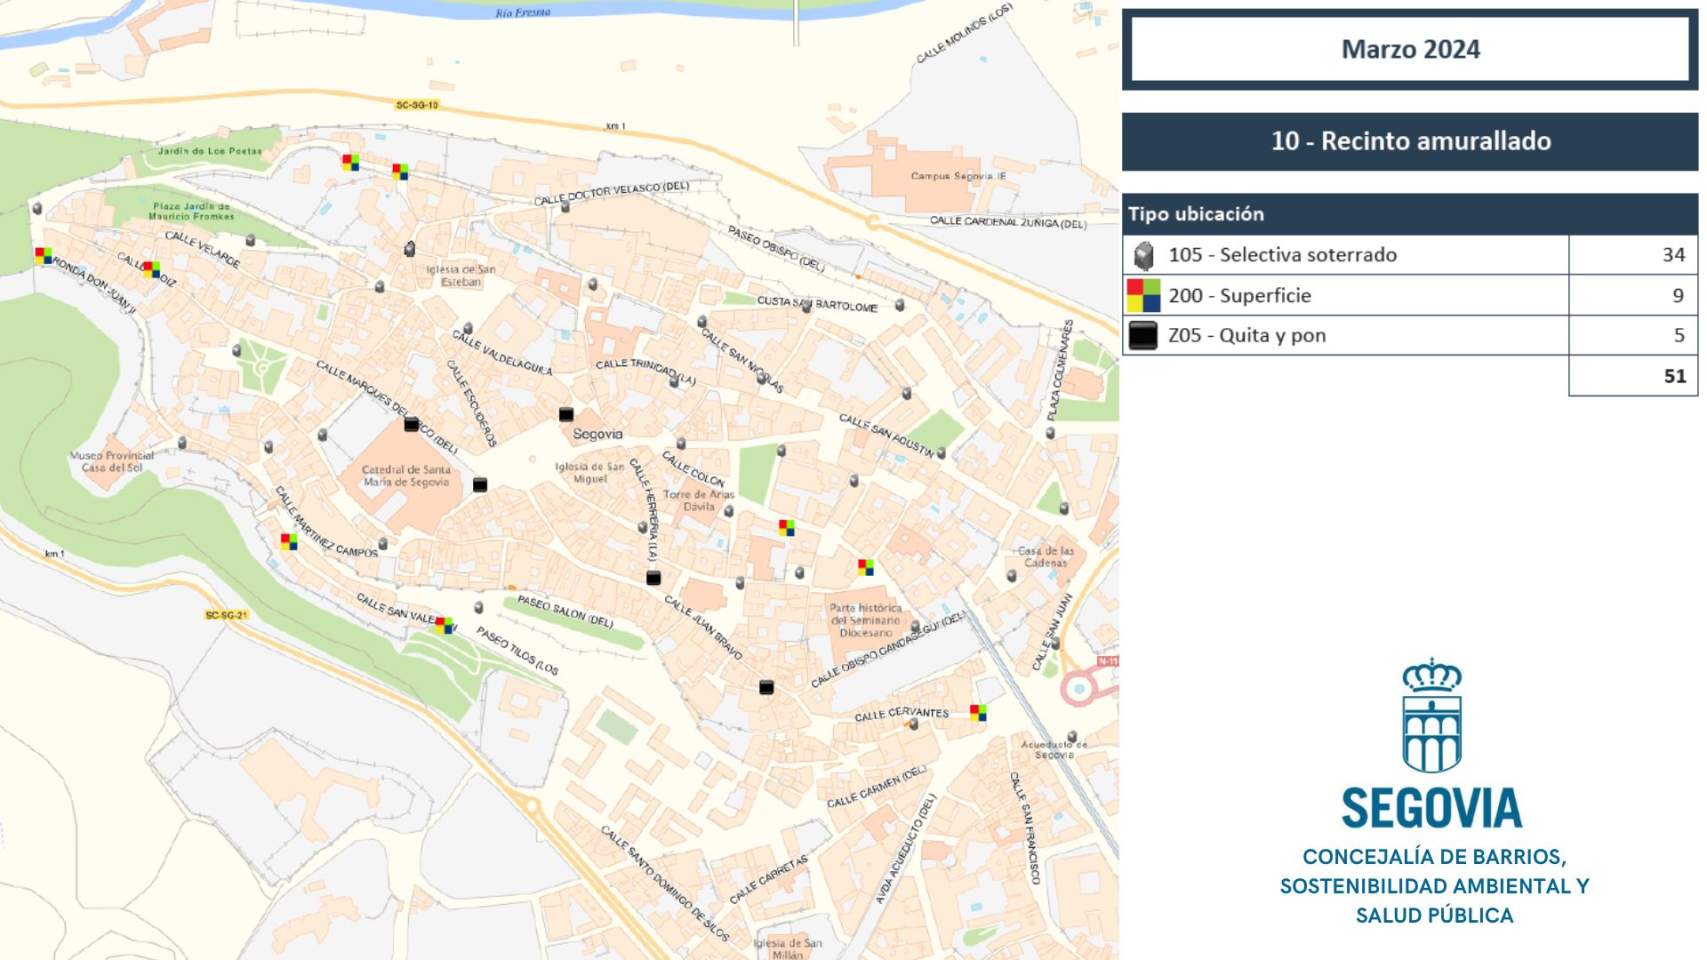Click the black marker beside the Segovia label
Viewport: 1707px width, 960px height.
(x=566, y=414)
